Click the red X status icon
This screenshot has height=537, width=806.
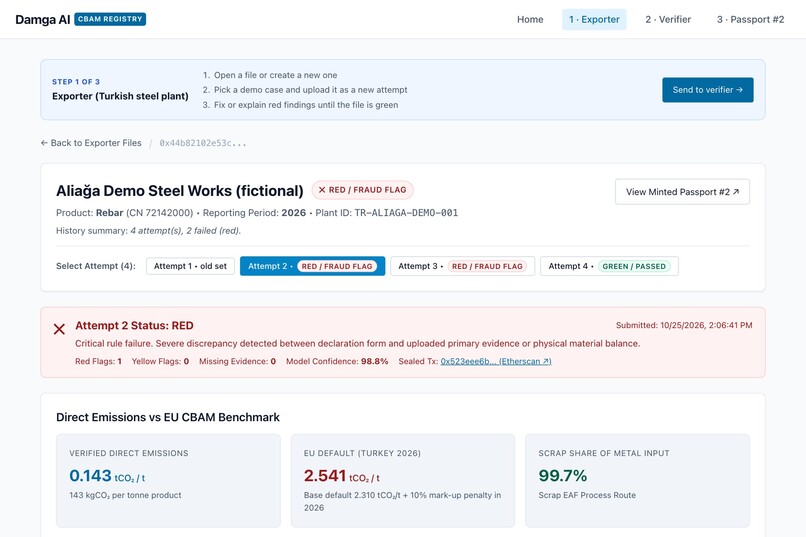59,329
